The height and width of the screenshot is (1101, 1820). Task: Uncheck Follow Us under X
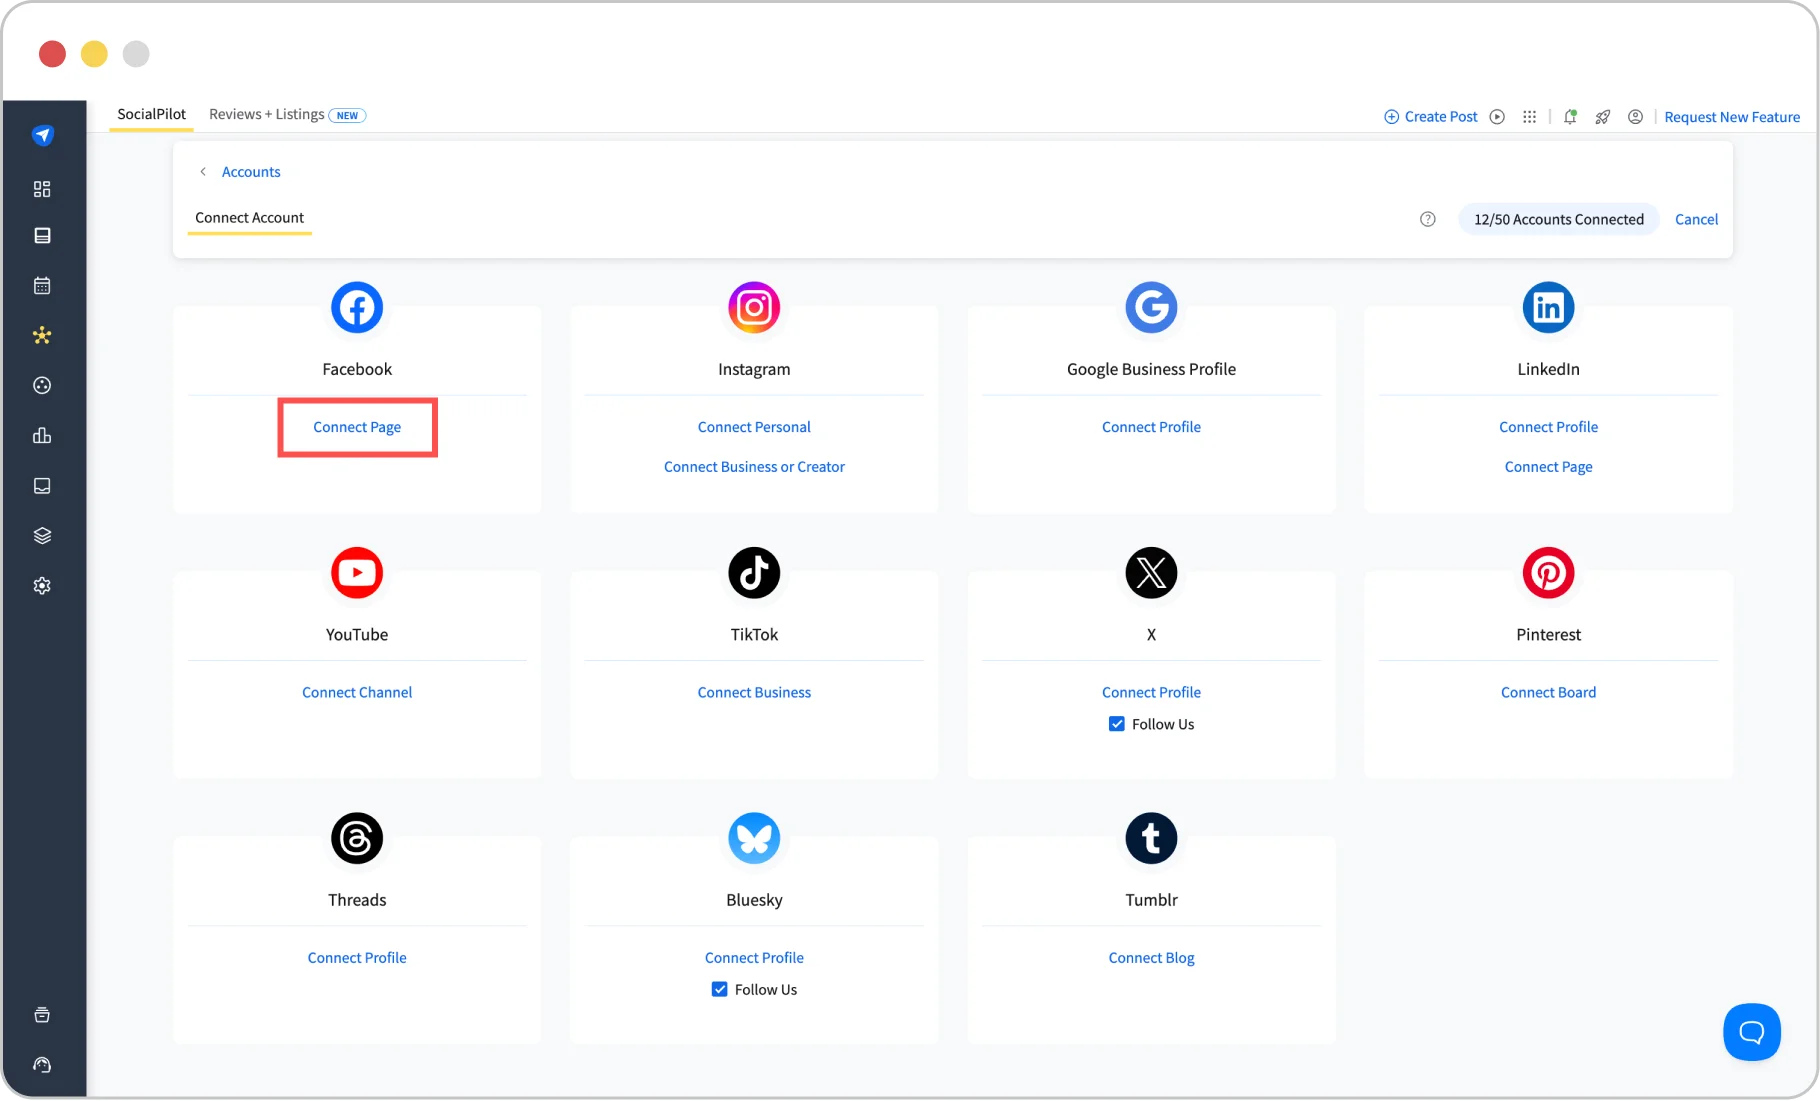[1116, 723]
